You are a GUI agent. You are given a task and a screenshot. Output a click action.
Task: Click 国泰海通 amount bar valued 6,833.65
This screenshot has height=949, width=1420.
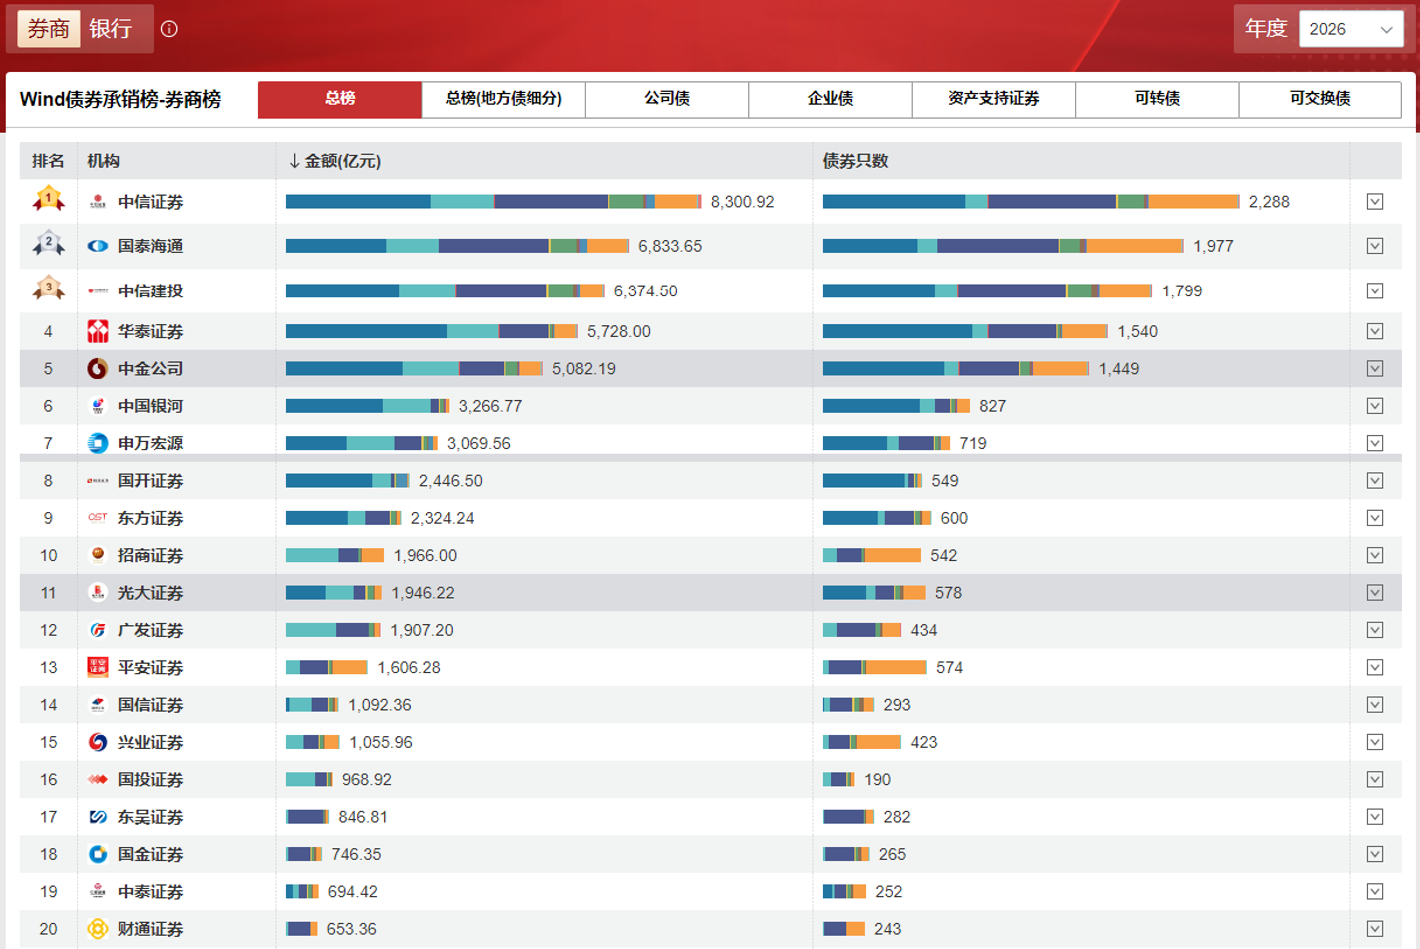[x=457, y=246]
